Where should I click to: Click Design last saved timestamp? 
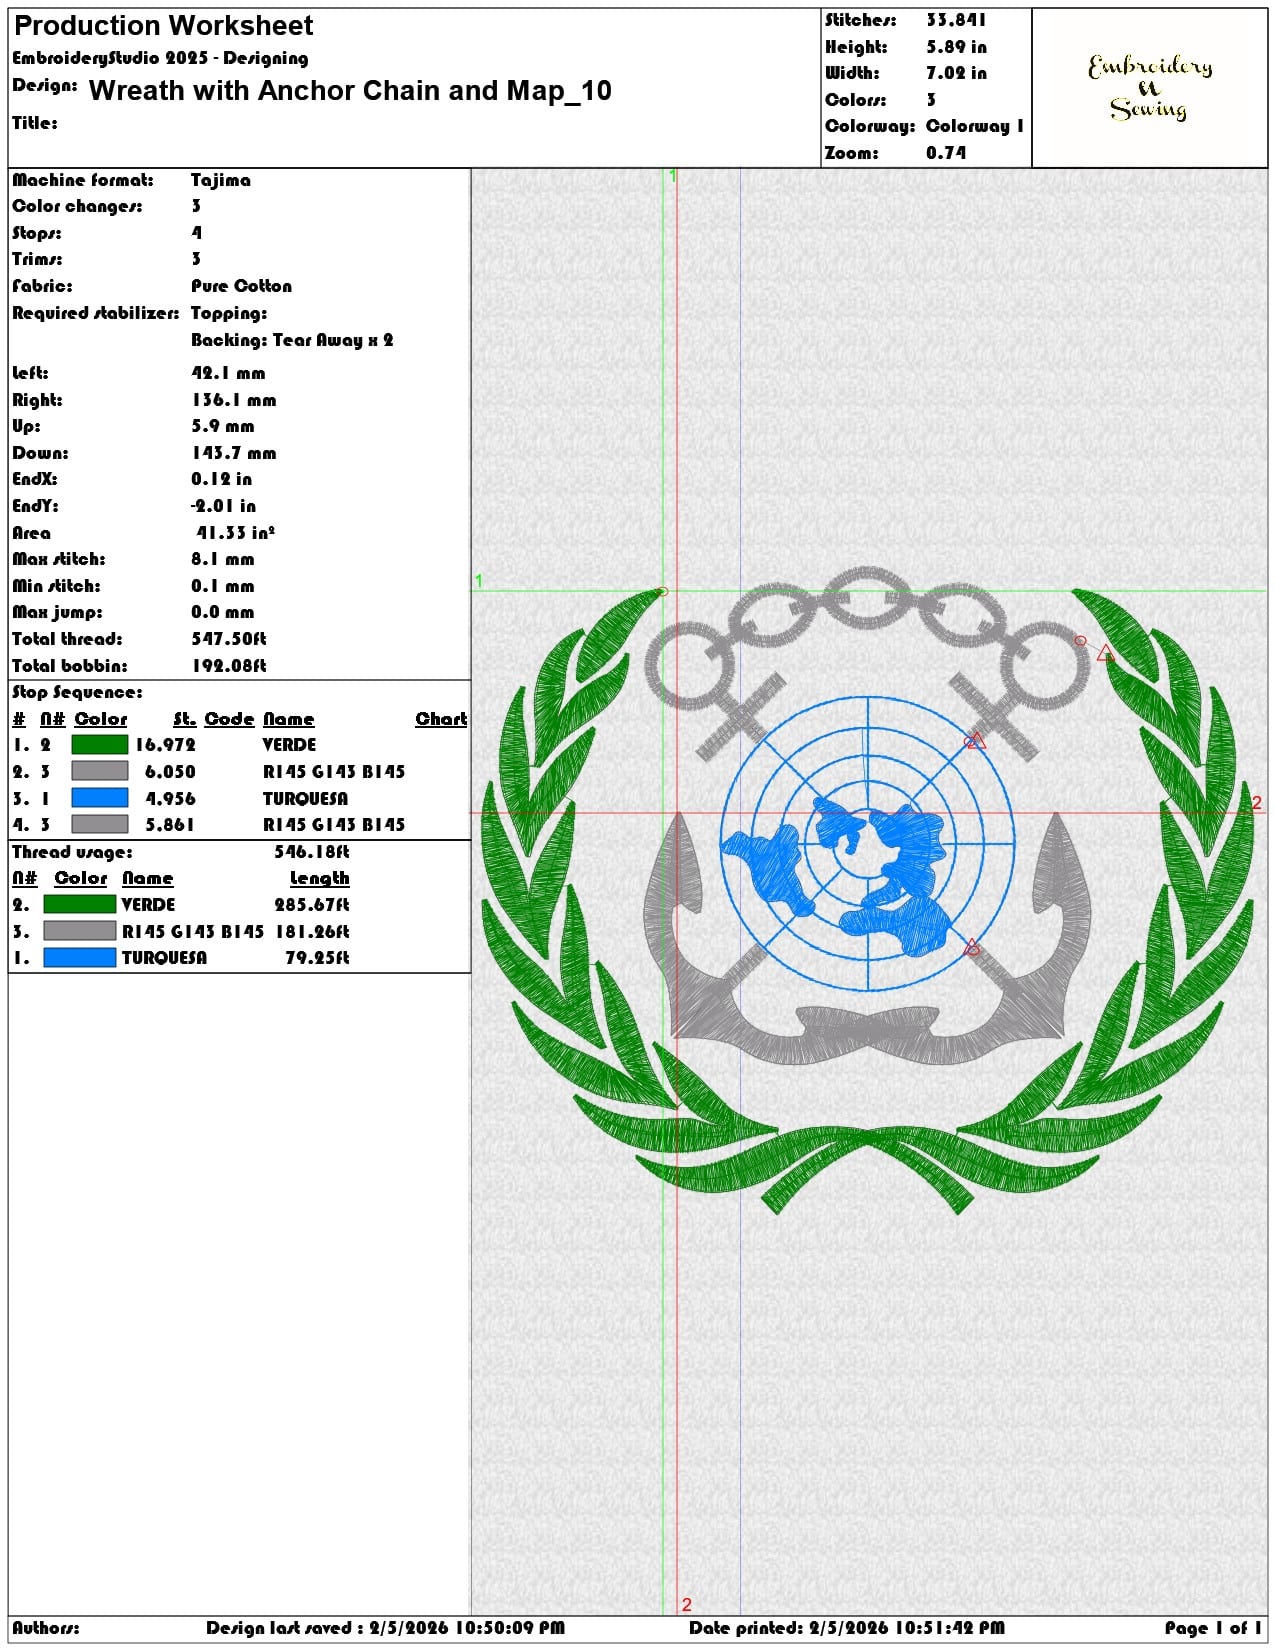[386, 1628]
